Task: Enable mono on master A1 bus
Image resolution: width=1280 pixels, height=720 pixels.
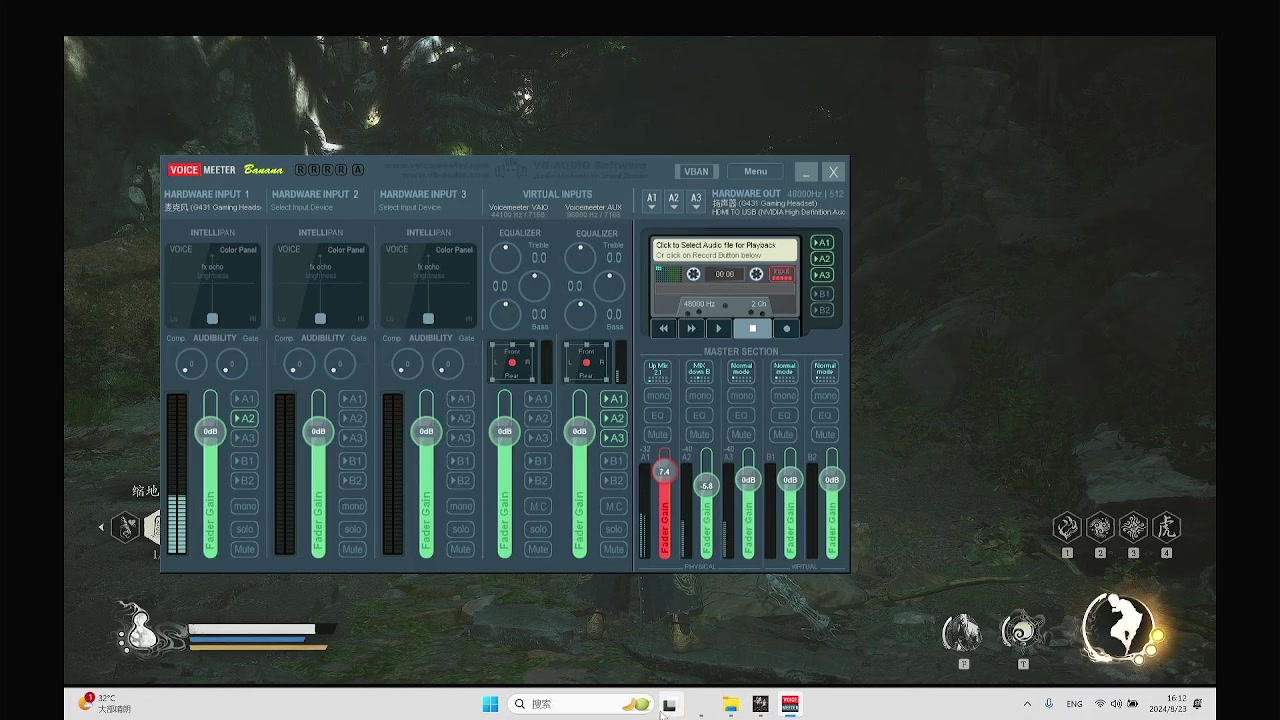Action: click(658, 396)
